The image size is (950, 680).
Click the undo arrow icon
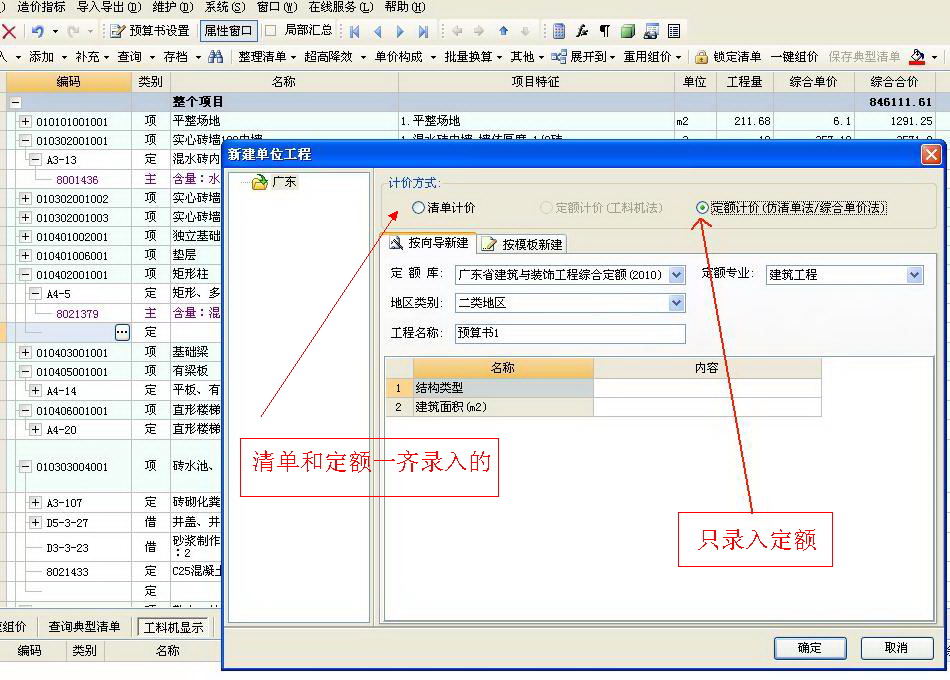tap(38, 31)
